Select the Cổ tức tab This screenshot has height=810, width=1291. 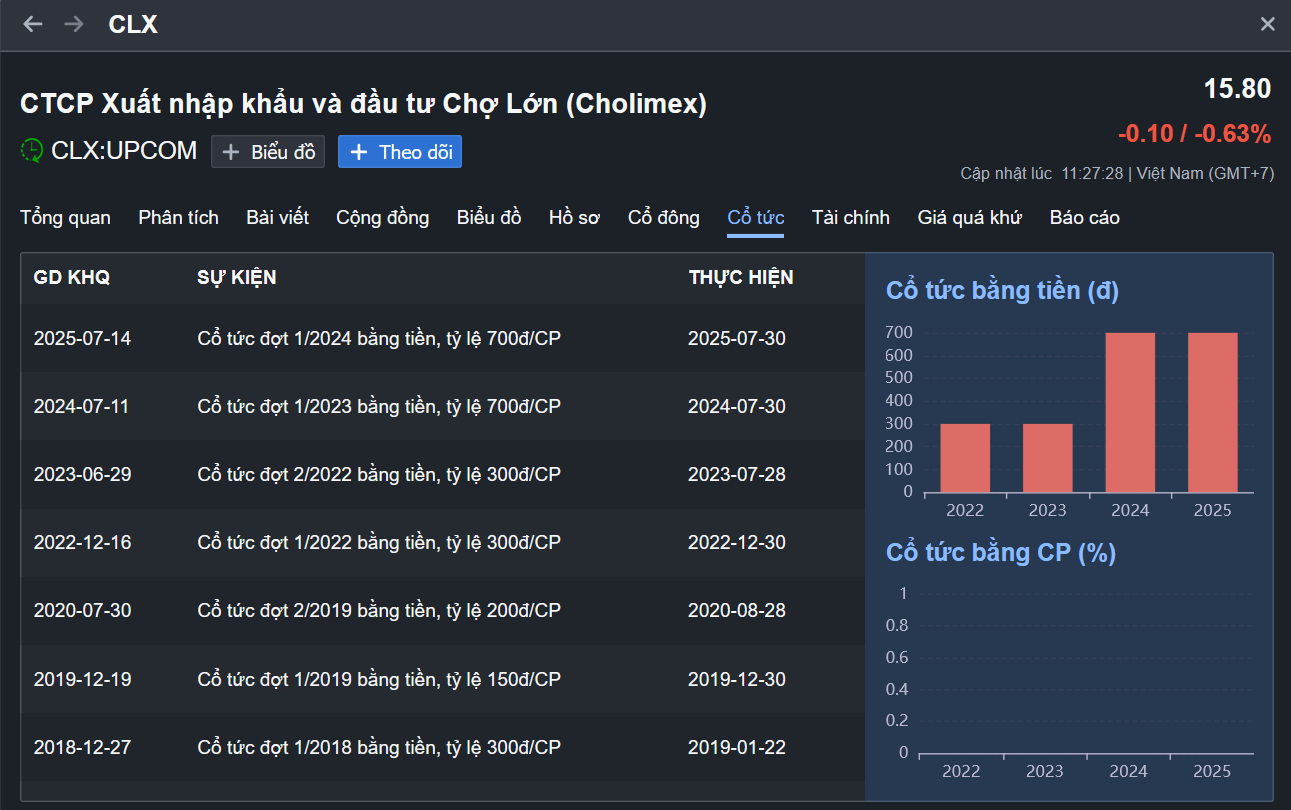(756, 218)
